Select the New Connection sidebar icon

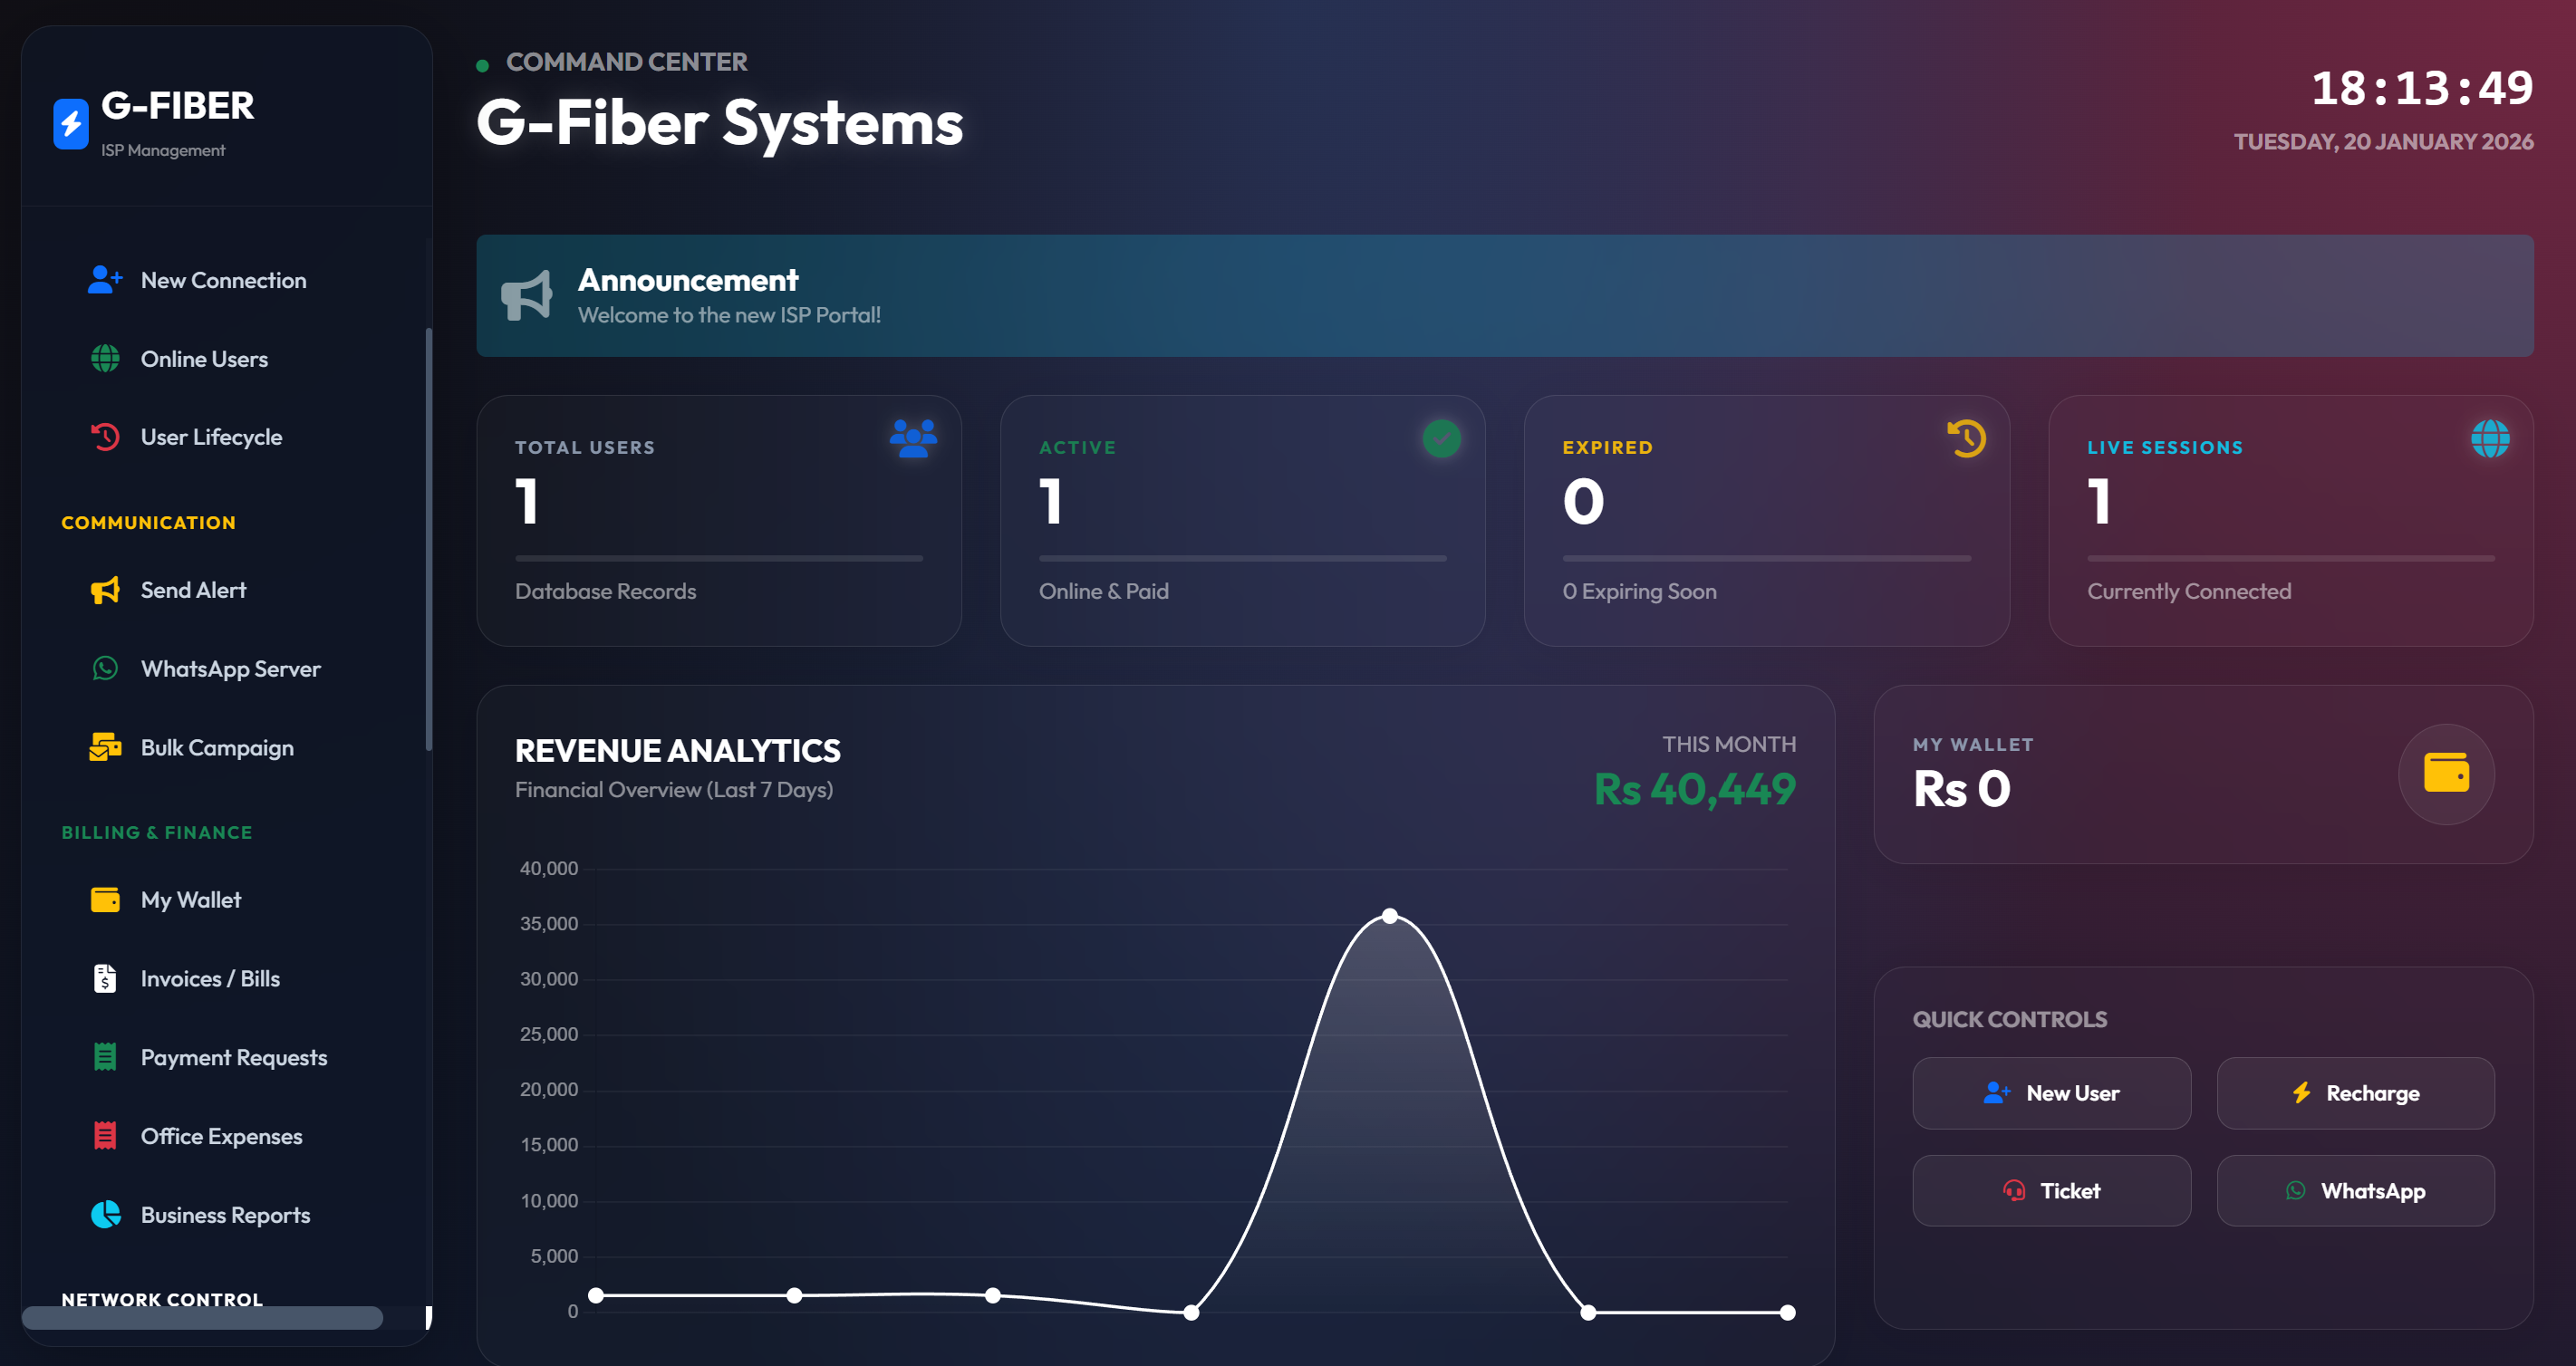103,280
